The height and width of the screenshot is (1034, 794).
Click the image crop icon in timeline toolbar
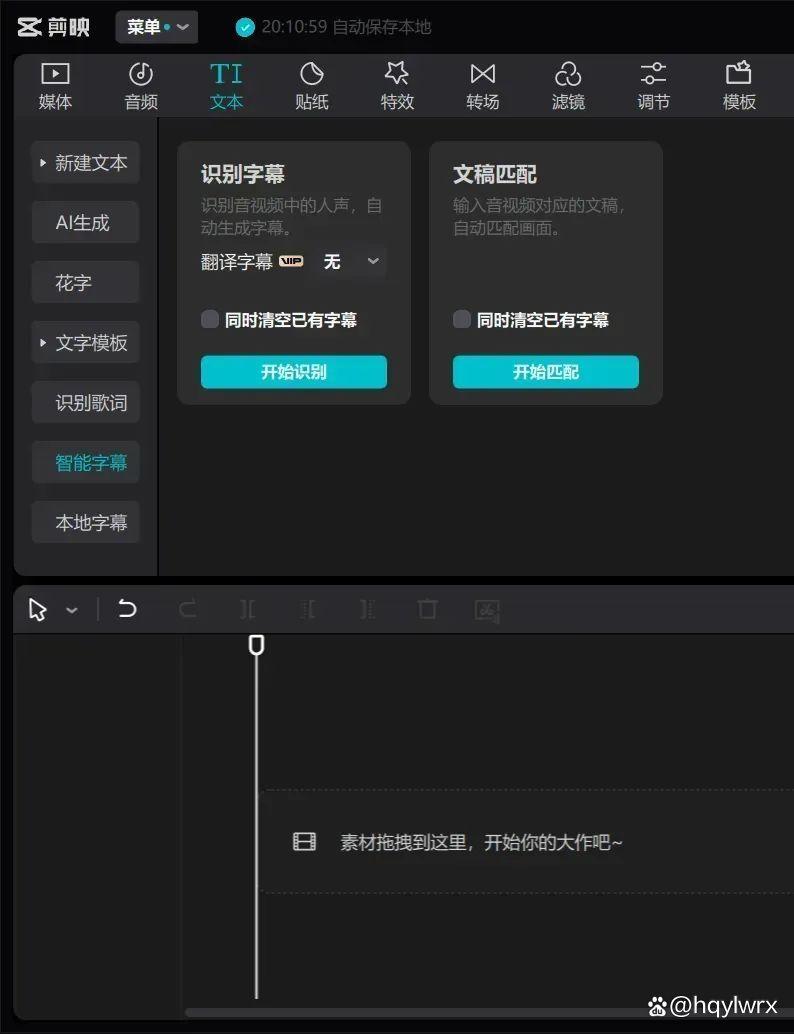click(x=487, y=610)
